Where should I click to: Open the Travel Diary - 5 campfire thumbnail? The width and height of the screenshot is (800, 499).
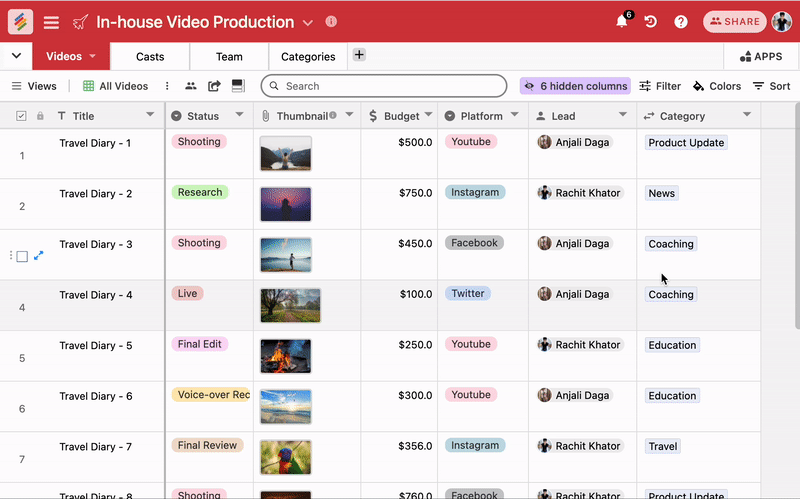coord(286,356)
